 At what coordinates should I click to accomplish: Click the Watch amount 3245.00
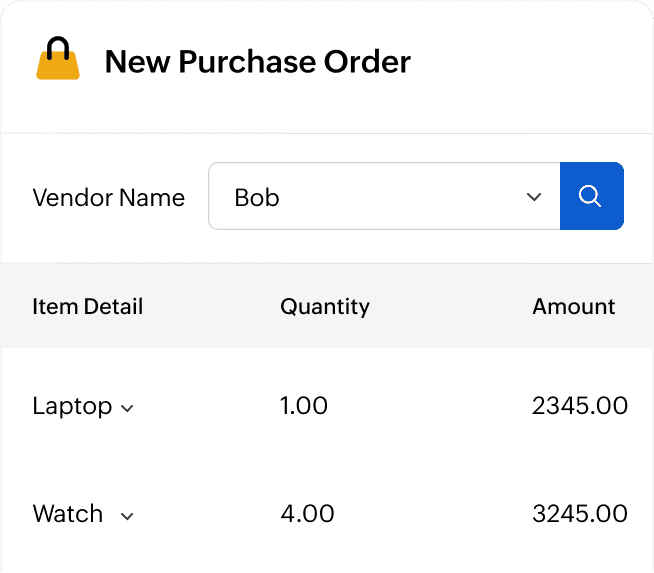(x=580, y=514)
